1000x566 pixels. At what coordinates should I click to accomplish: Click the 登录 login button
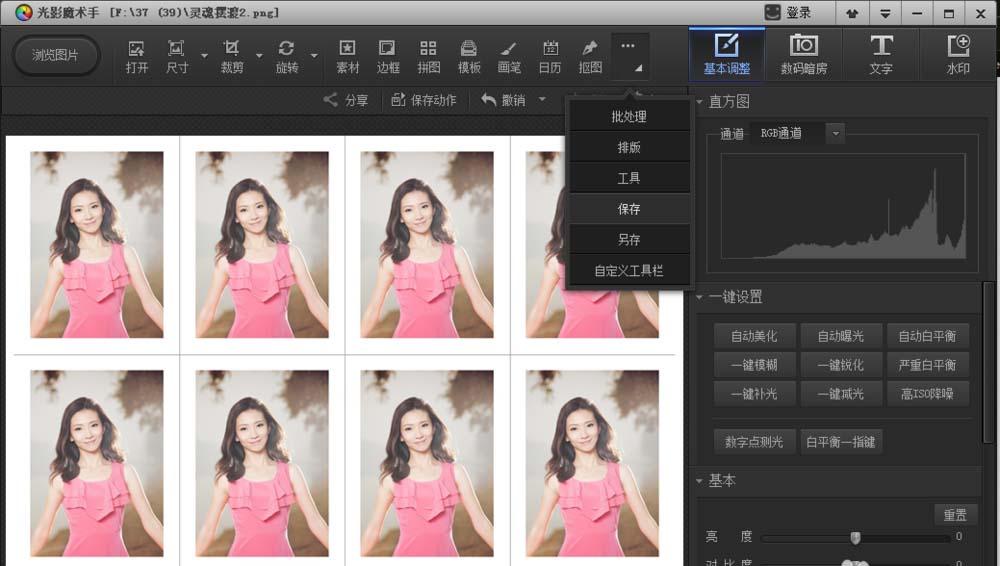tap(788, 13)
